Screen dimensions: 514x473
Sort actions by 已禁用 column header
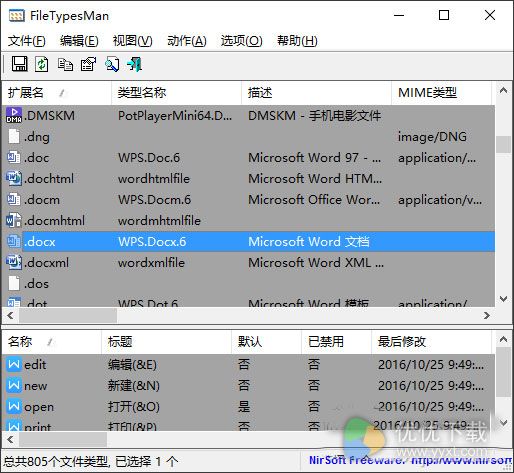tap(336, 342)
